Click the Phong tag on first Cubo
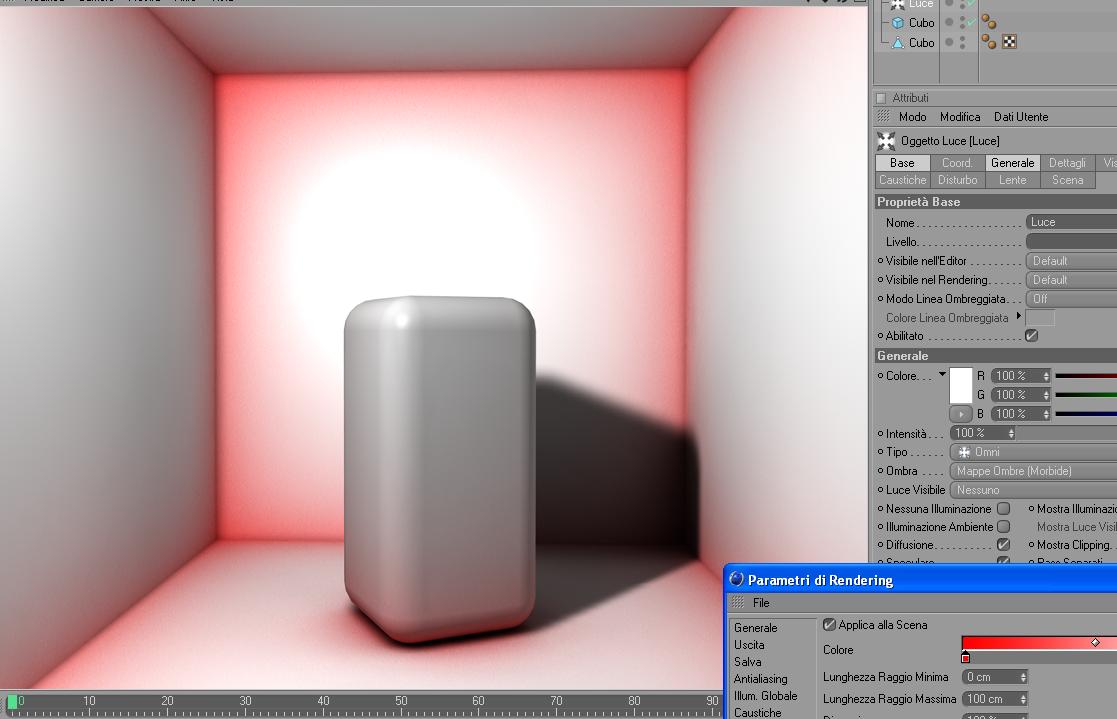Viewport: 1117px width, 719px height. tap(989, 22)
